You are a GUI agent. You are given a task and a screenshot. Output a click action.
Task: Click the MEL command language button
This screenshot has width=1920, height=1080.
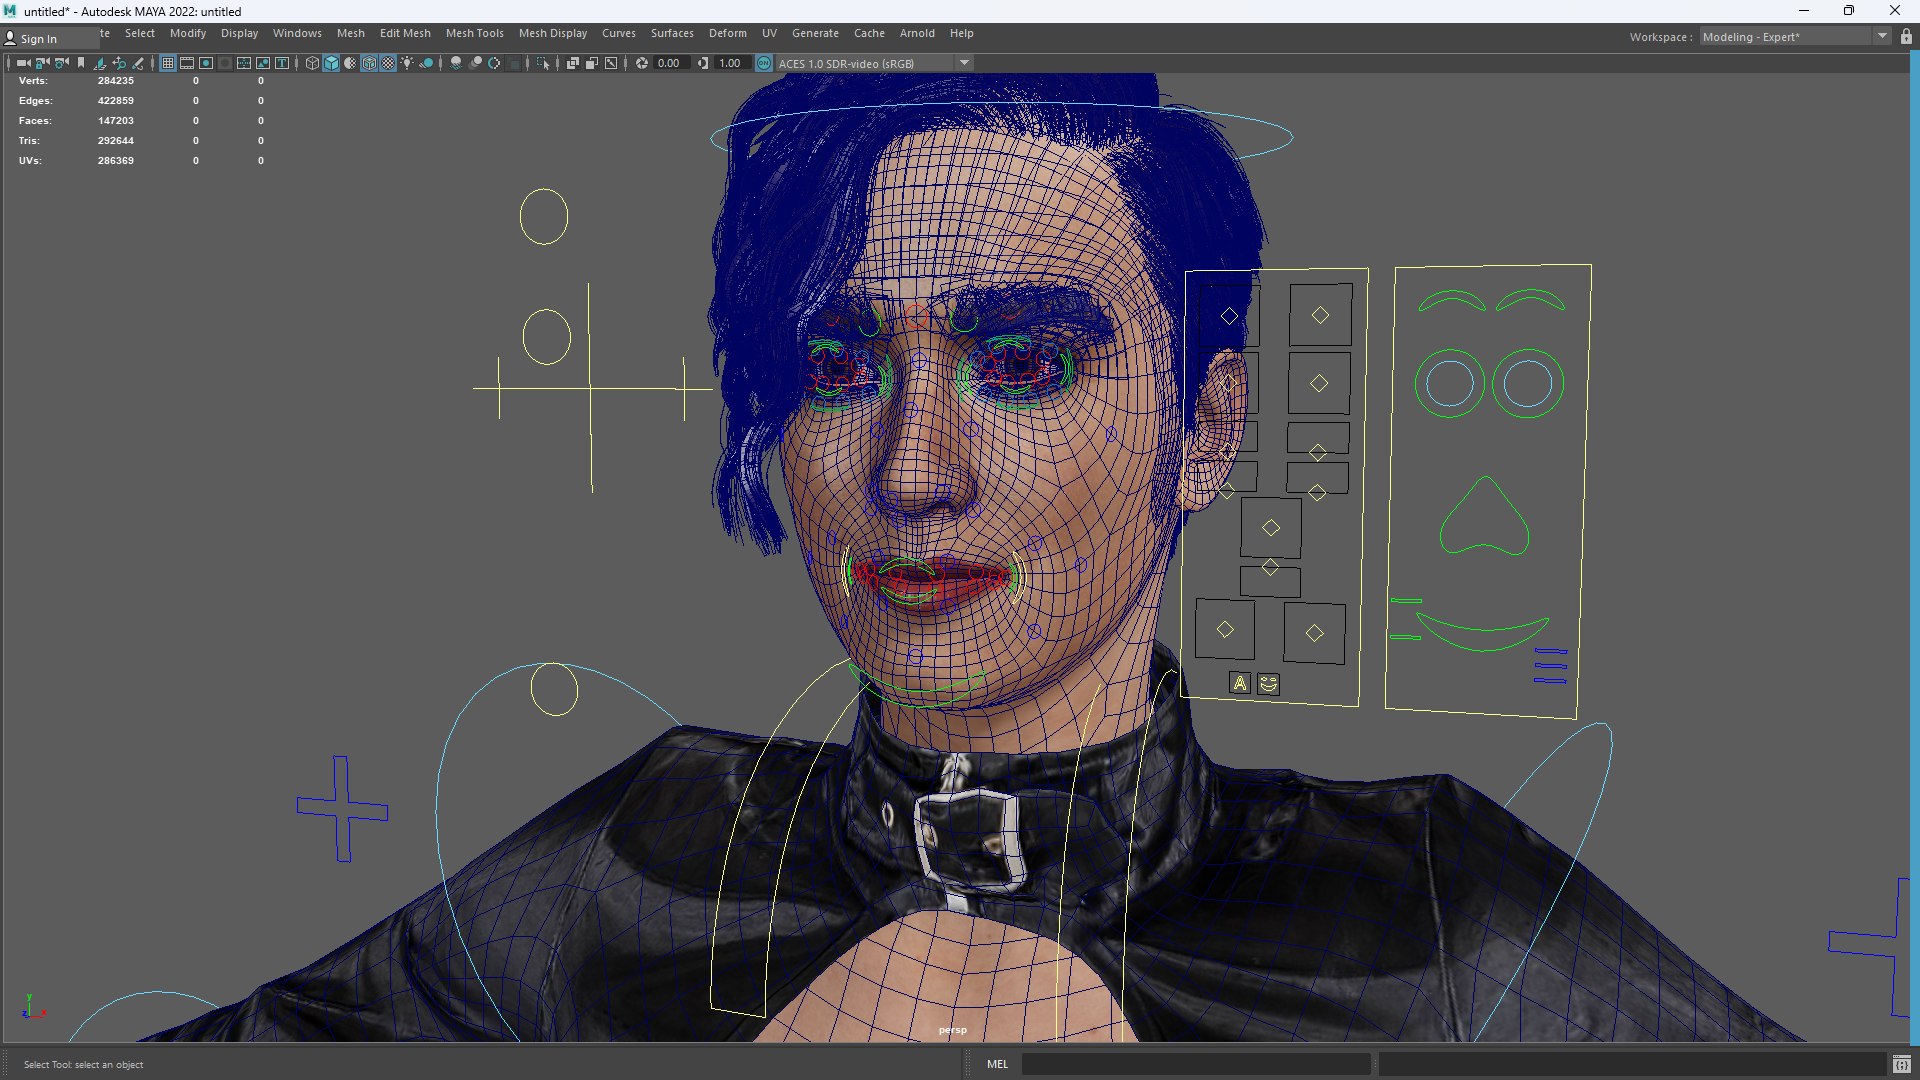click(x=997, y=1064)
